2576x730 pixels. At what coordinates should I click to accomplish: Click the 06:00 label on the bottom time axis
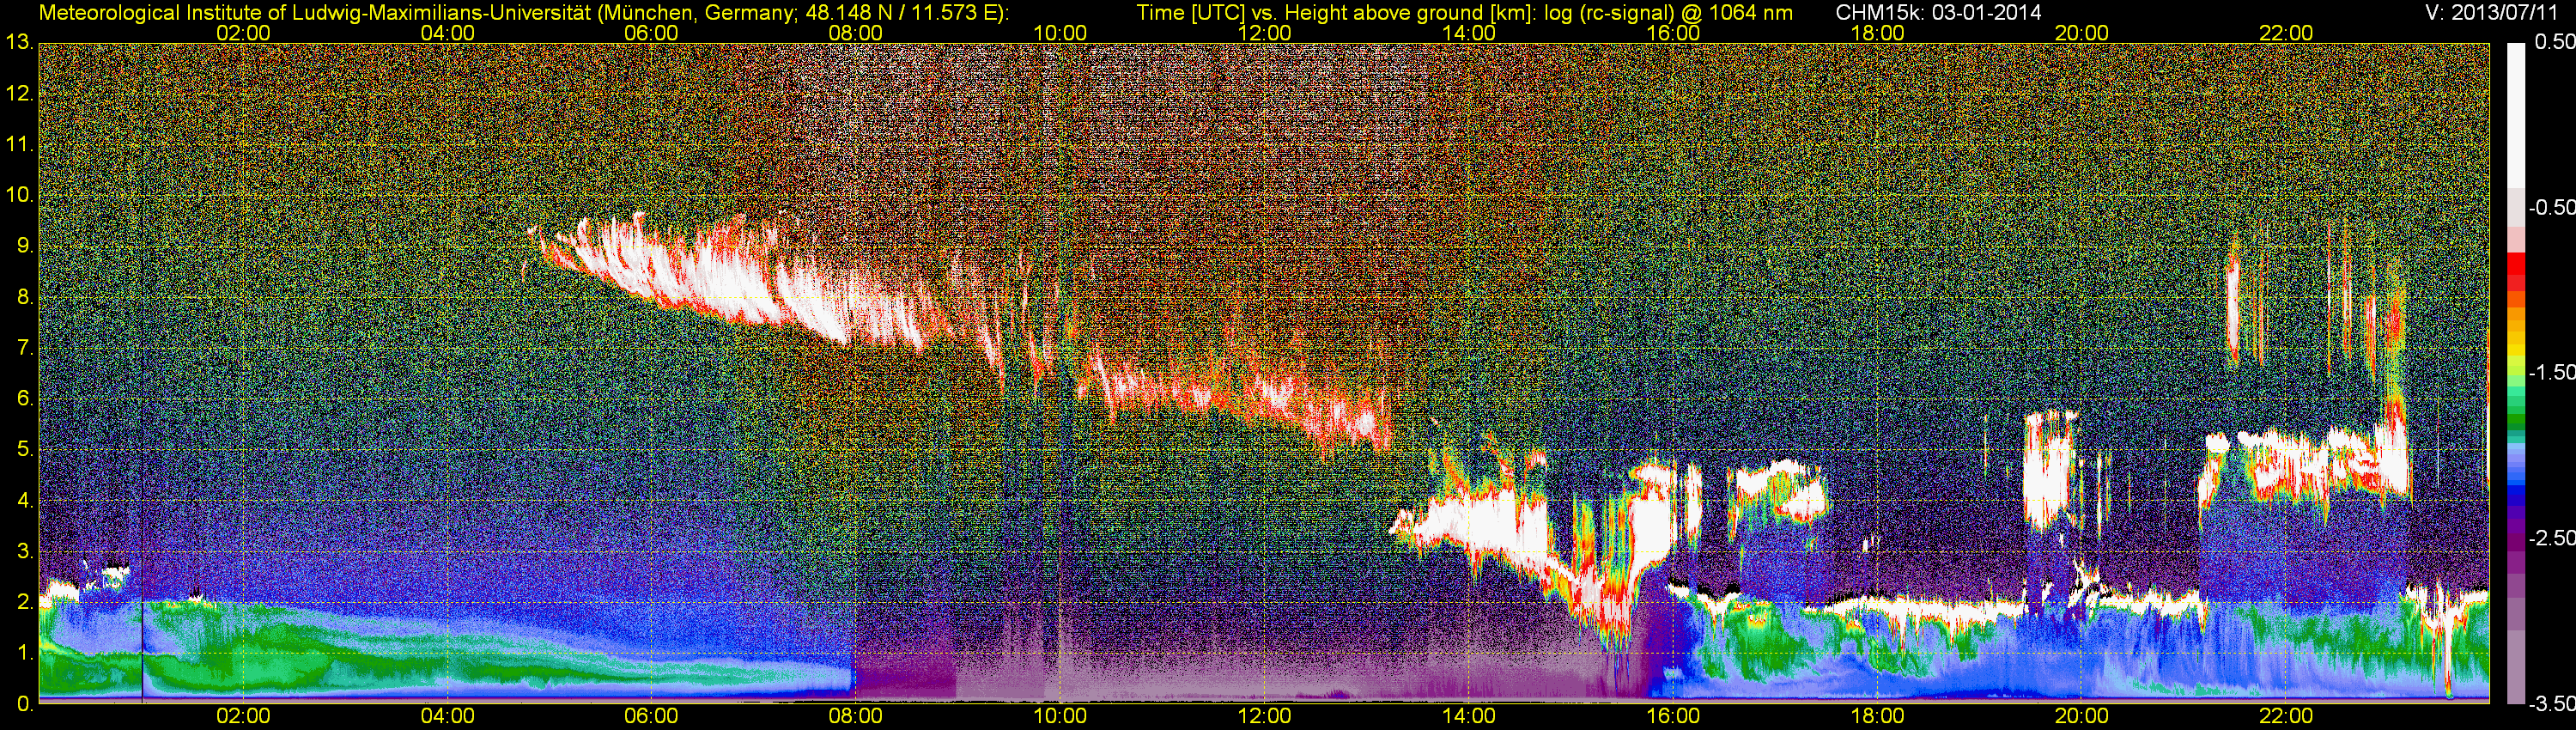651,717
